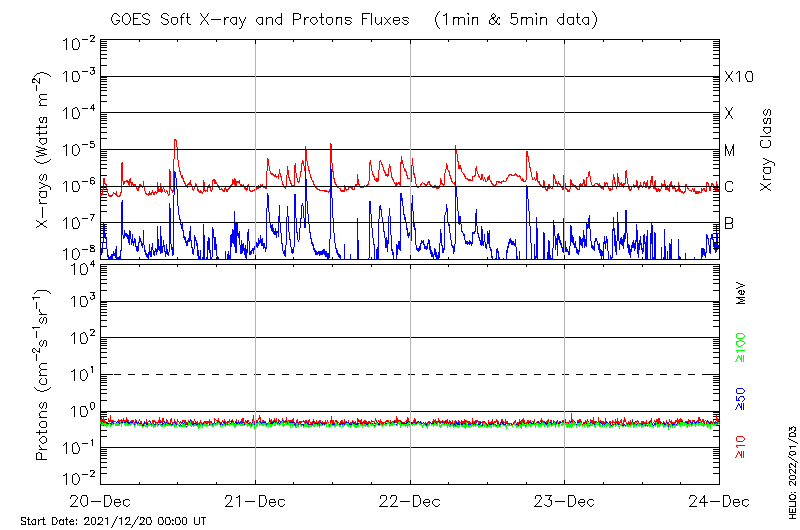
Task: Select the blue ≥50 MeV legend label
Action: [x=741, y=399]
